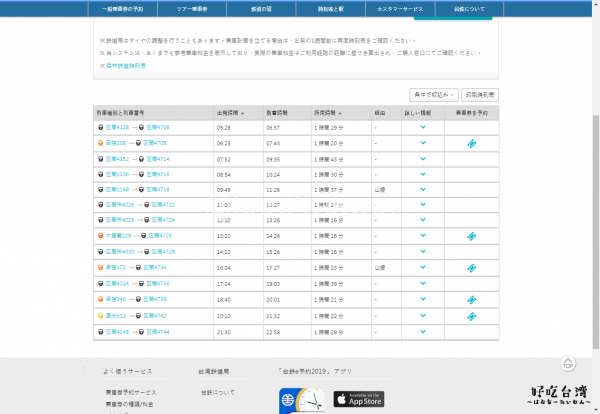Open the 条件で絞込み filter dropdown

pyautogui.click(x=434, y=93)
